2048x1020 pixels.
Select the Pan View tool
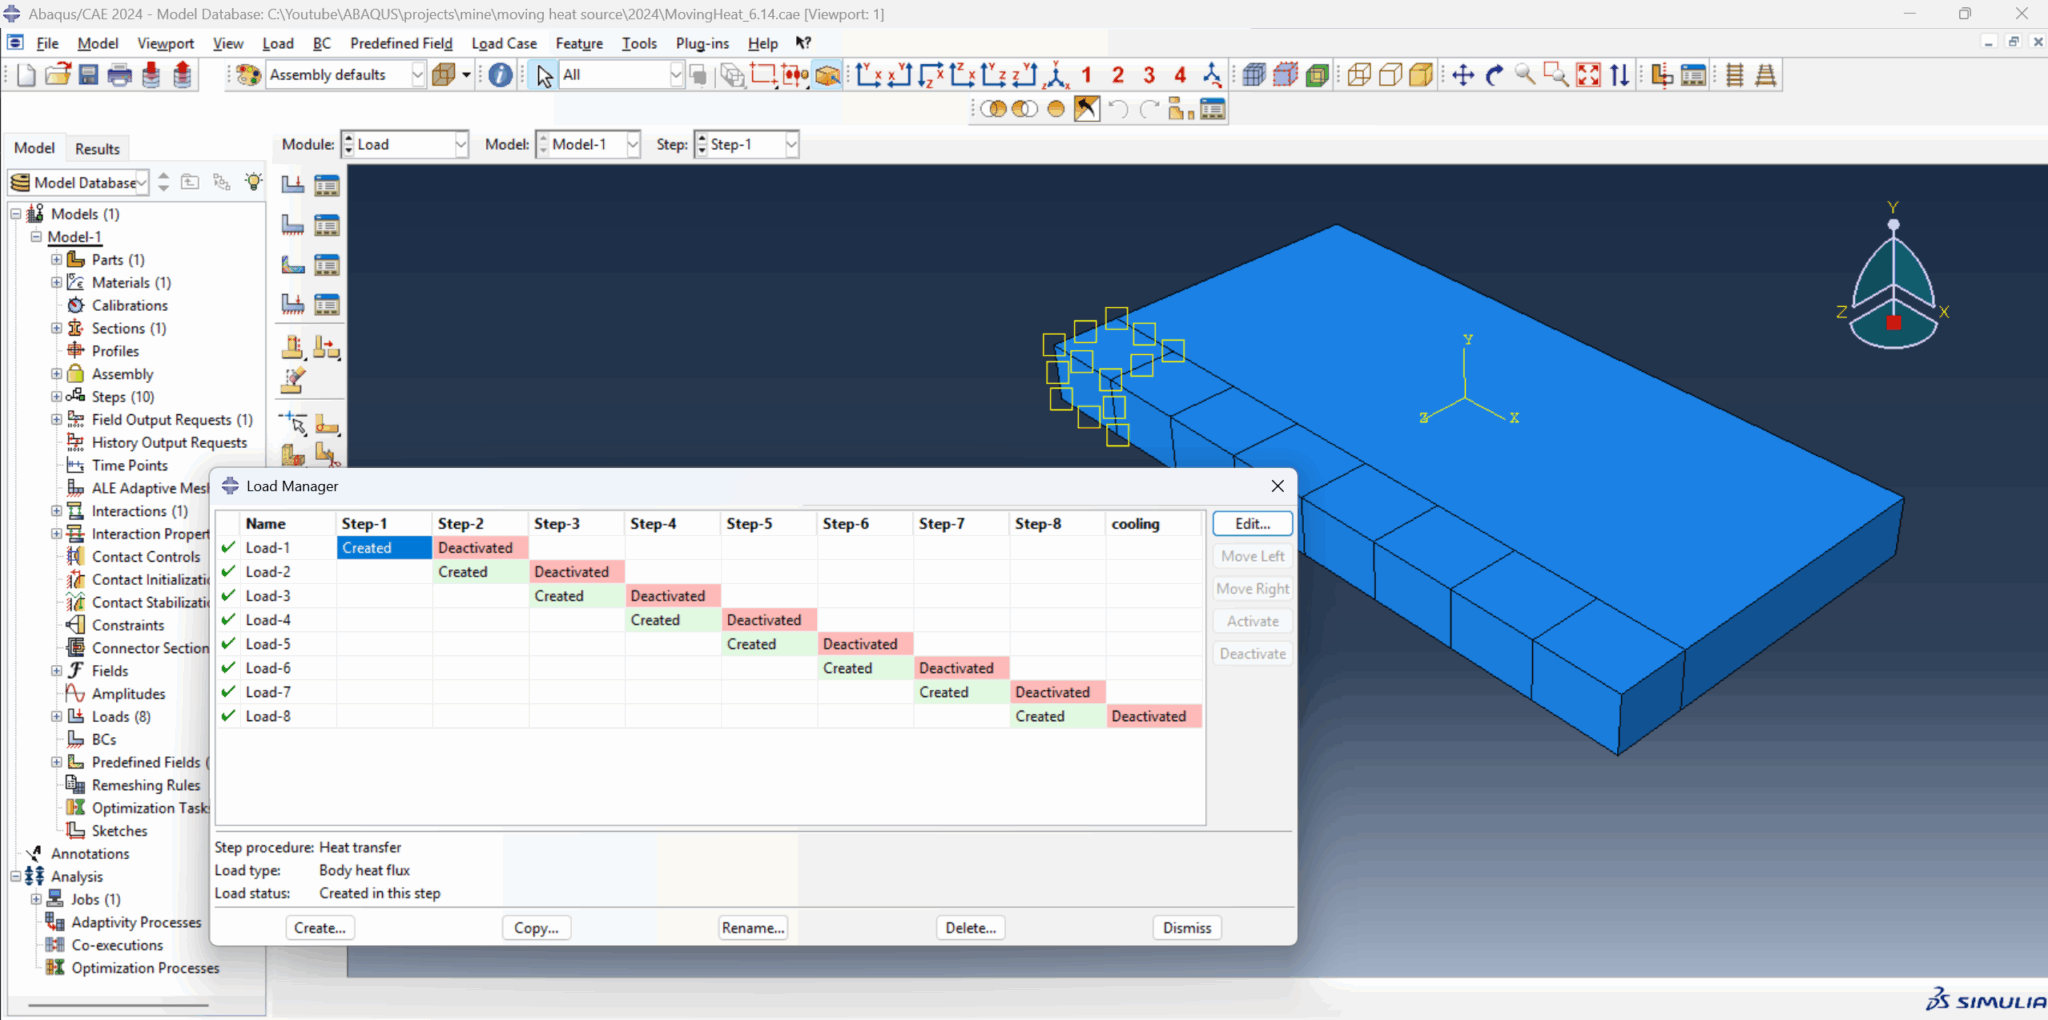point(1463,75)
